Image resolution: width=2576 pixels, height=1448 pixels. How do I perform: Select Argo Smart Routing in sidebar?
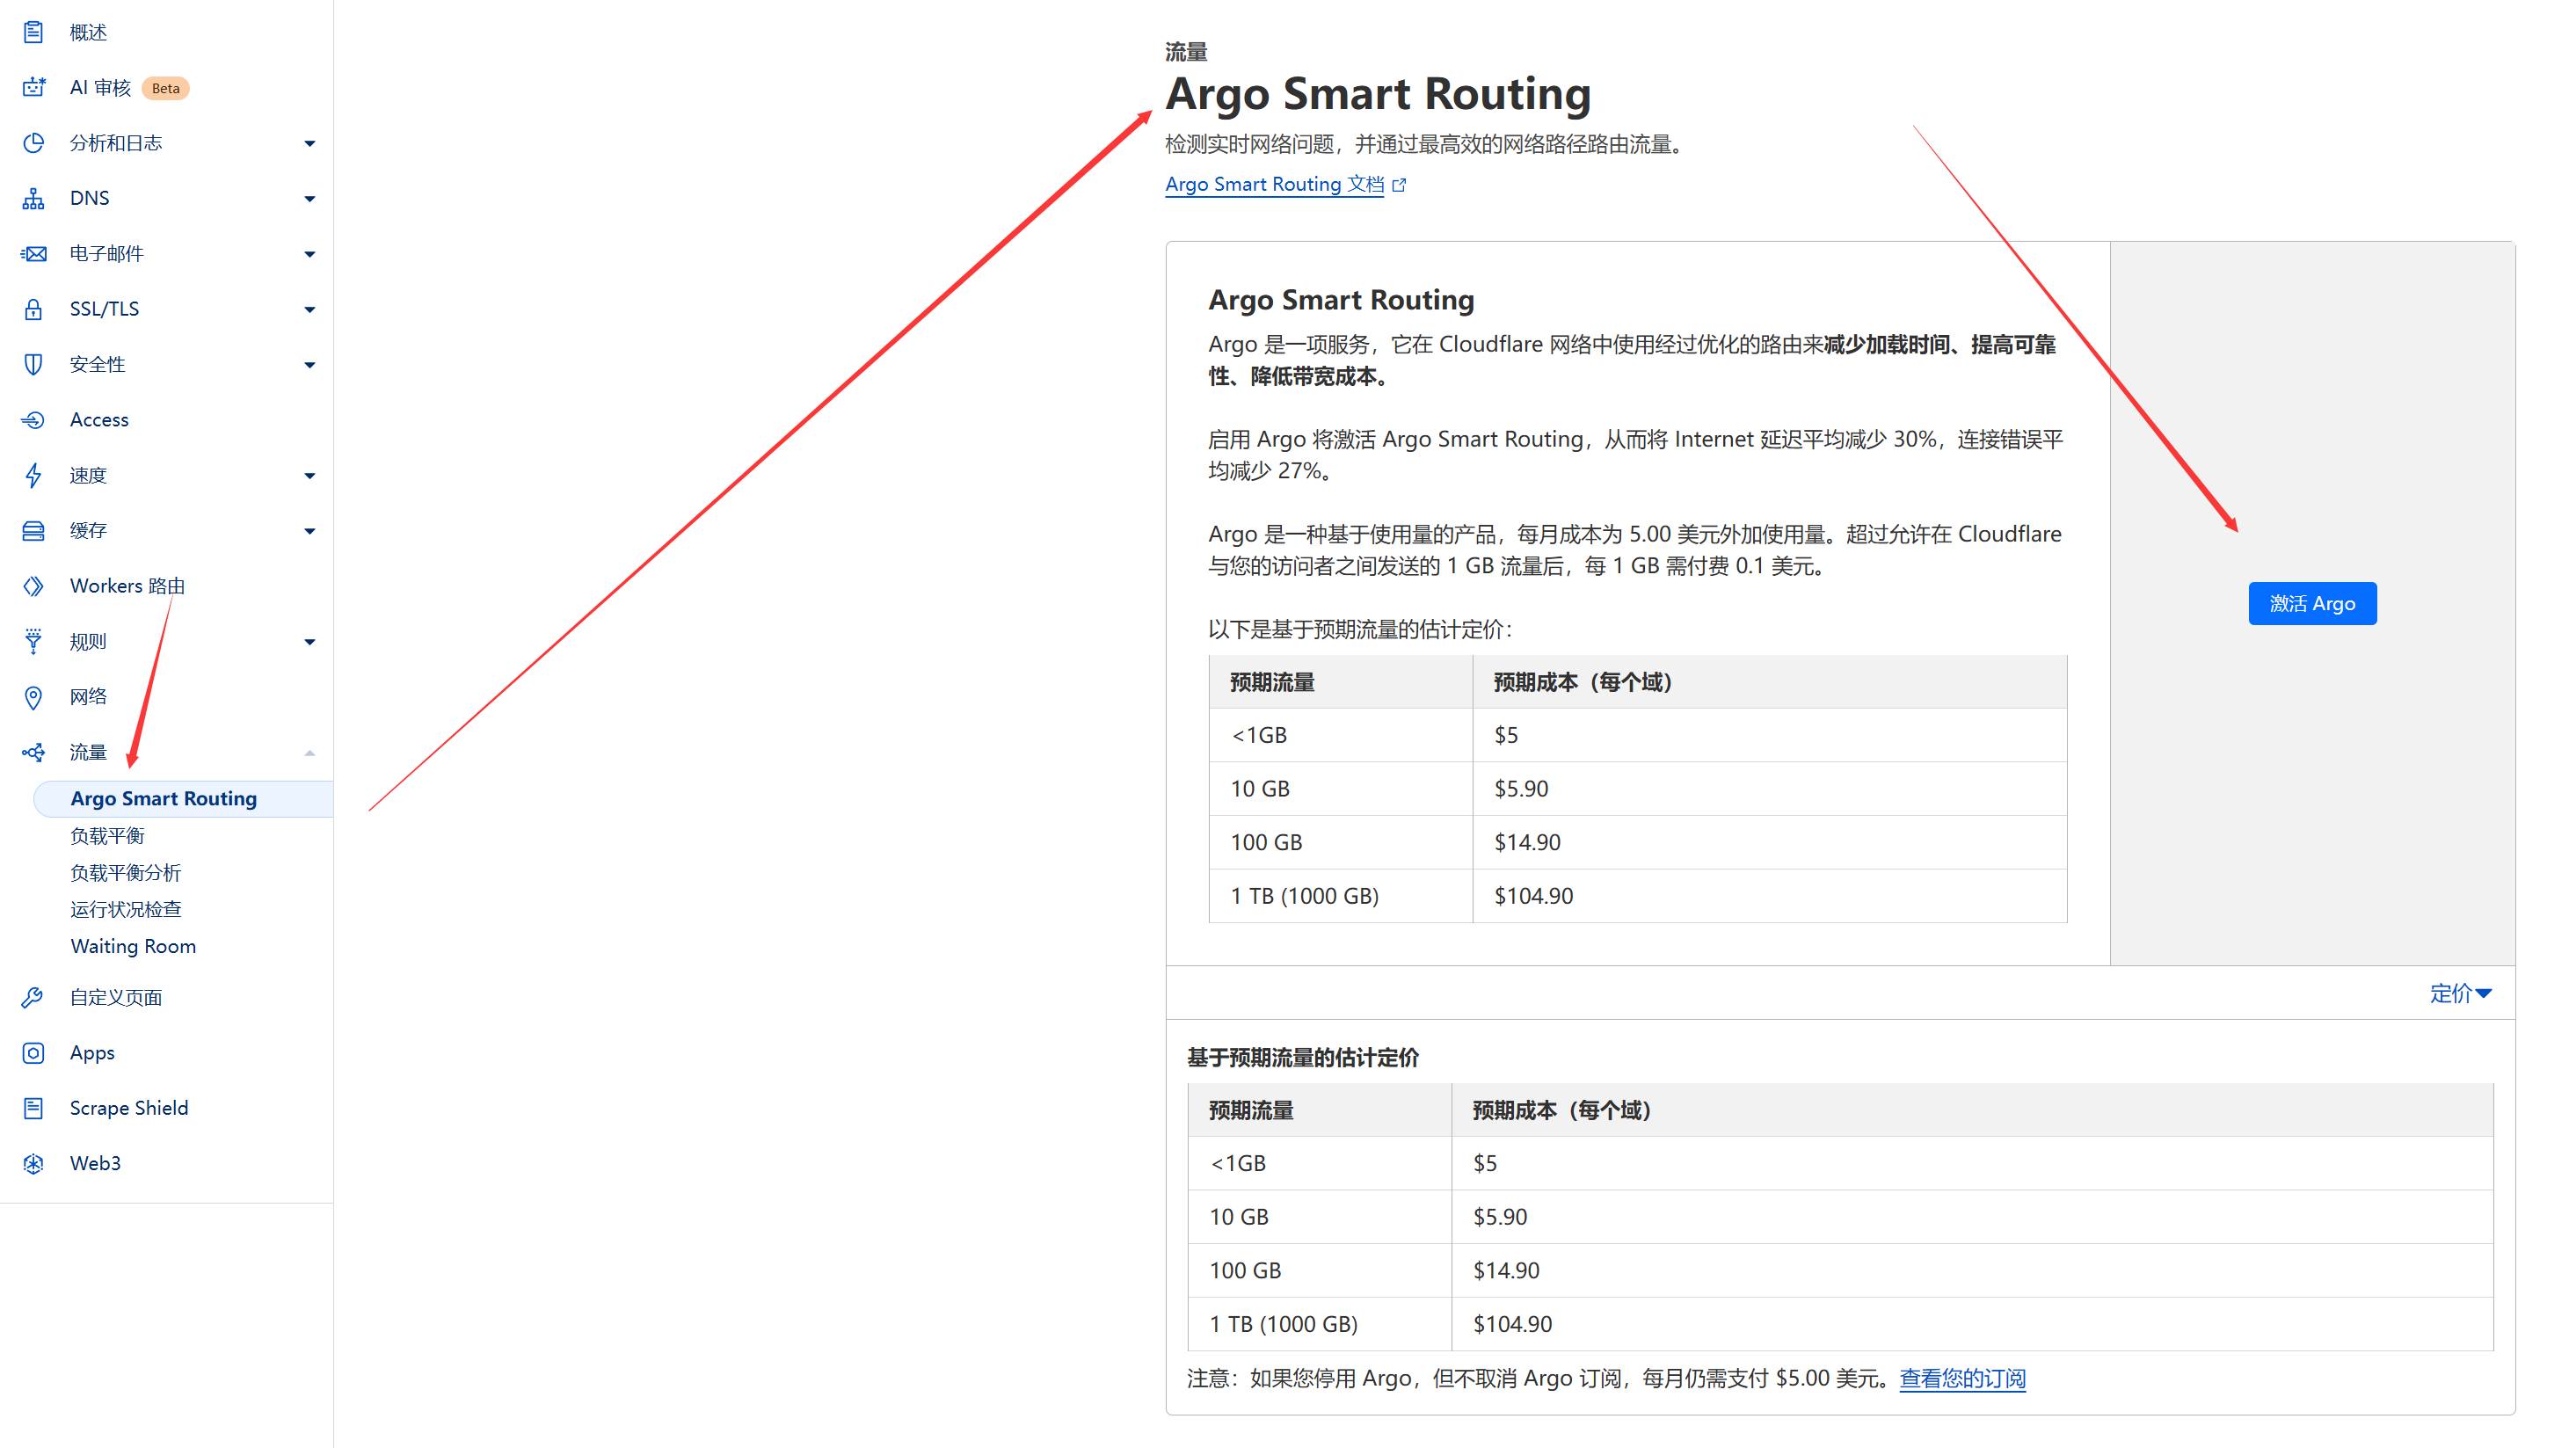pos(183,798)
